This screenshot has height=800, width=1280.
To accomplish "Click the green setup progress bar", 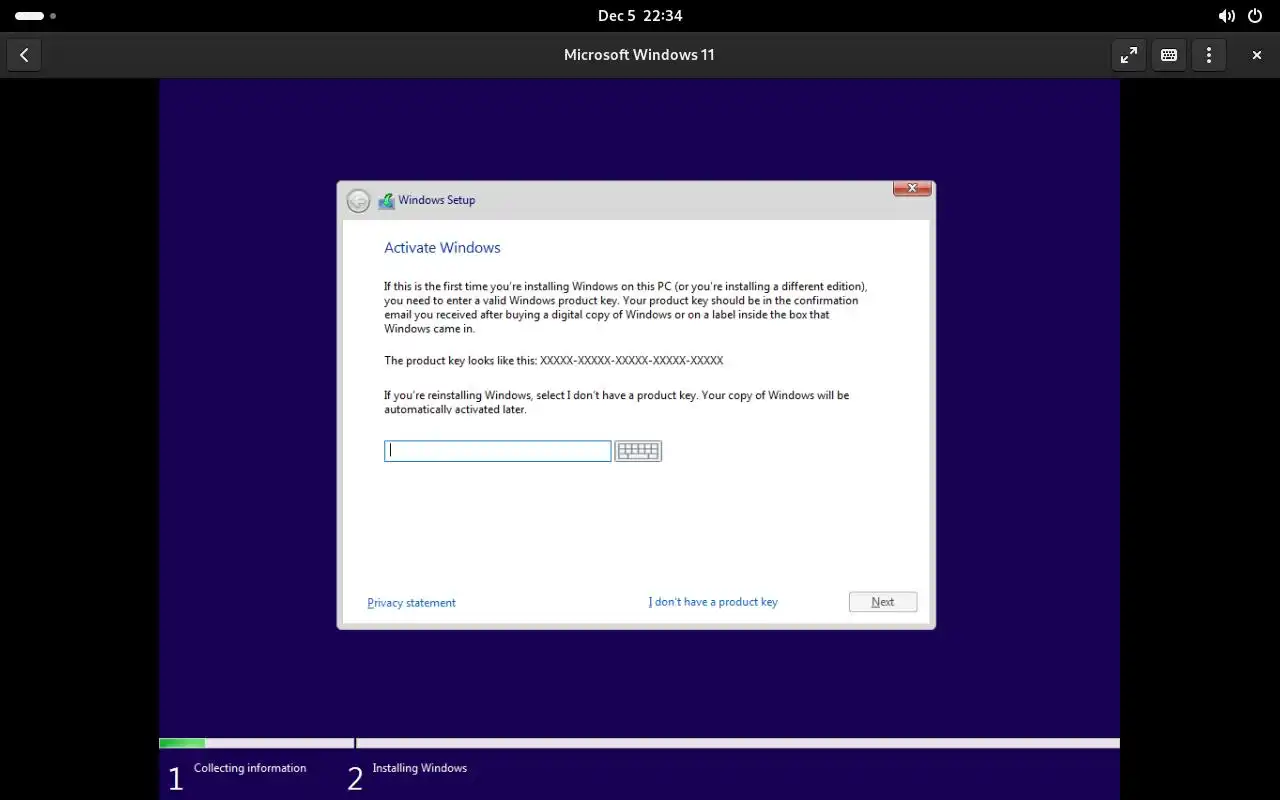I will click(182, 743).
